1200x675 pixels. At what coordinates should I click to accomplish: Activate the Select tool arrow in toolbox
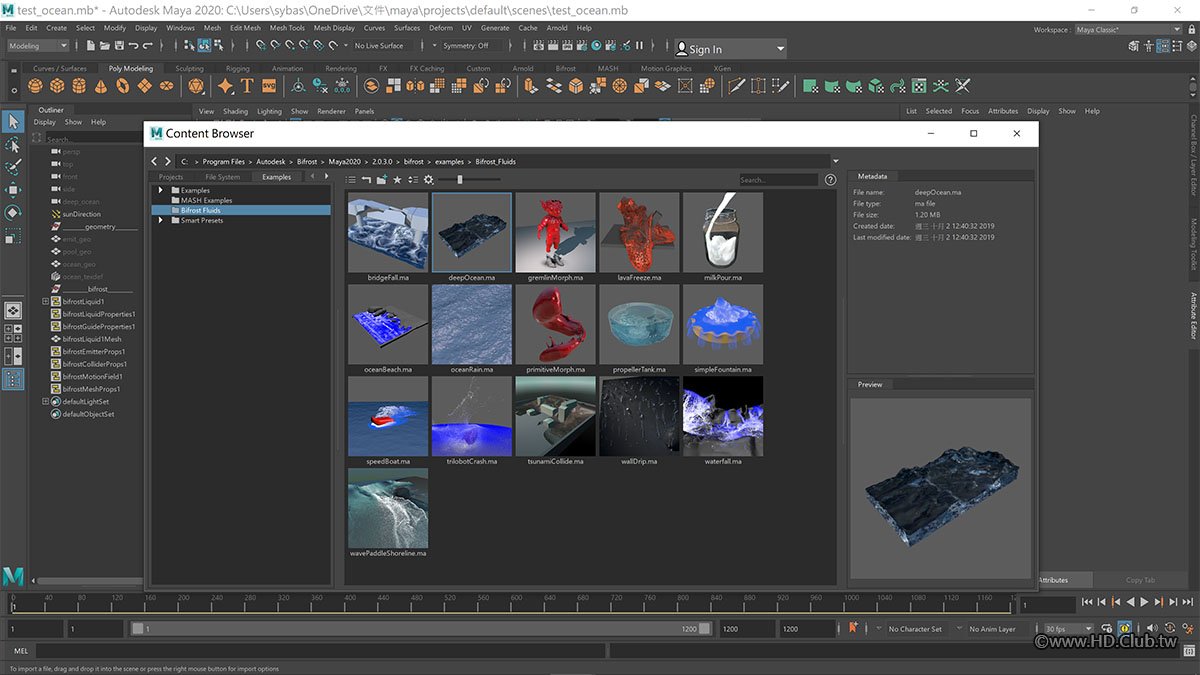pos(13,121)
